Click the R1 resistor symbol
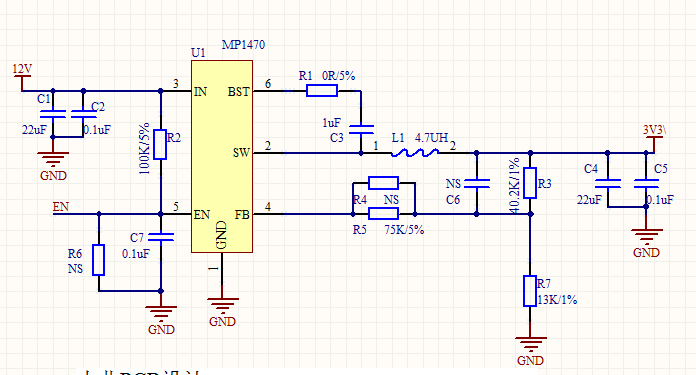 pos(322,91)
